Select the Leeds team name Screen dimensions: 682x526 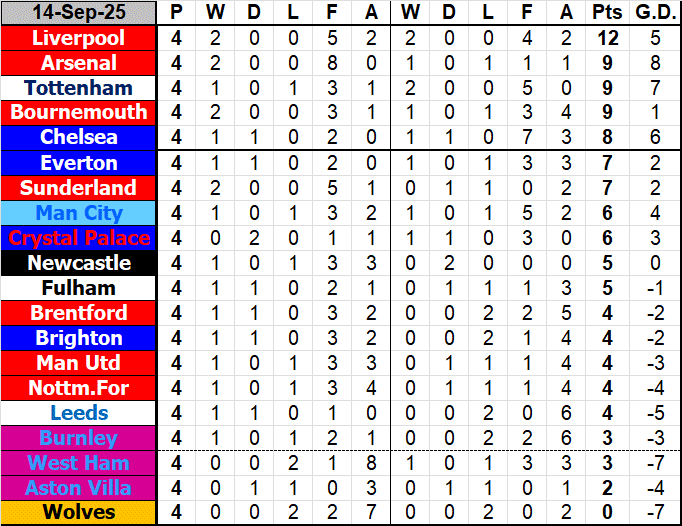pos(79,413)
